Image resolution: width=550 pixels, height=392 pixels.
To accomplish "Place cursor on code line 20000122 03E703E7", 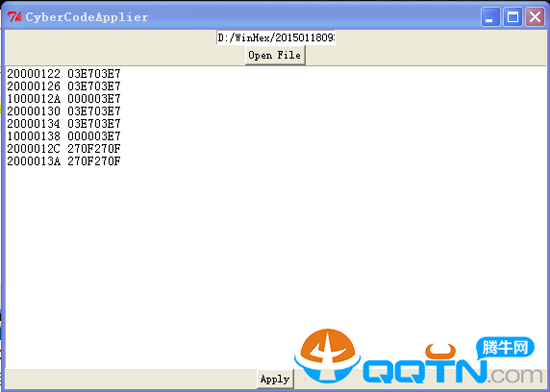I will click(64, 74).
